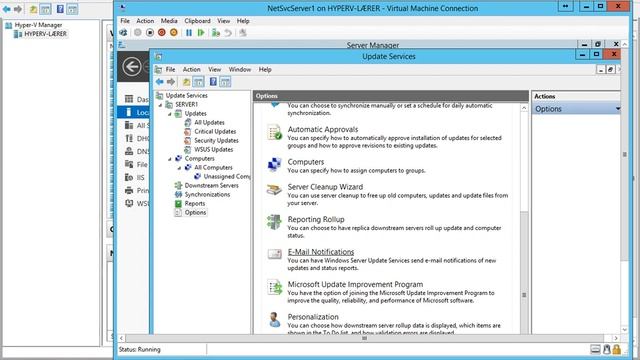This screenshot has width=640, height=360.
Task: Collapse the Updates tree node
Action: pos(170,114)
